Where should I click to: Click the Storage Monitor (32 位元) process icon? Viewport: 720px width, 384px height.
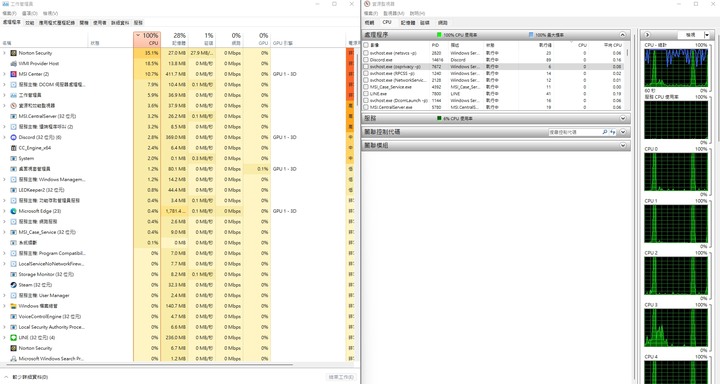(x=13, y=274)
